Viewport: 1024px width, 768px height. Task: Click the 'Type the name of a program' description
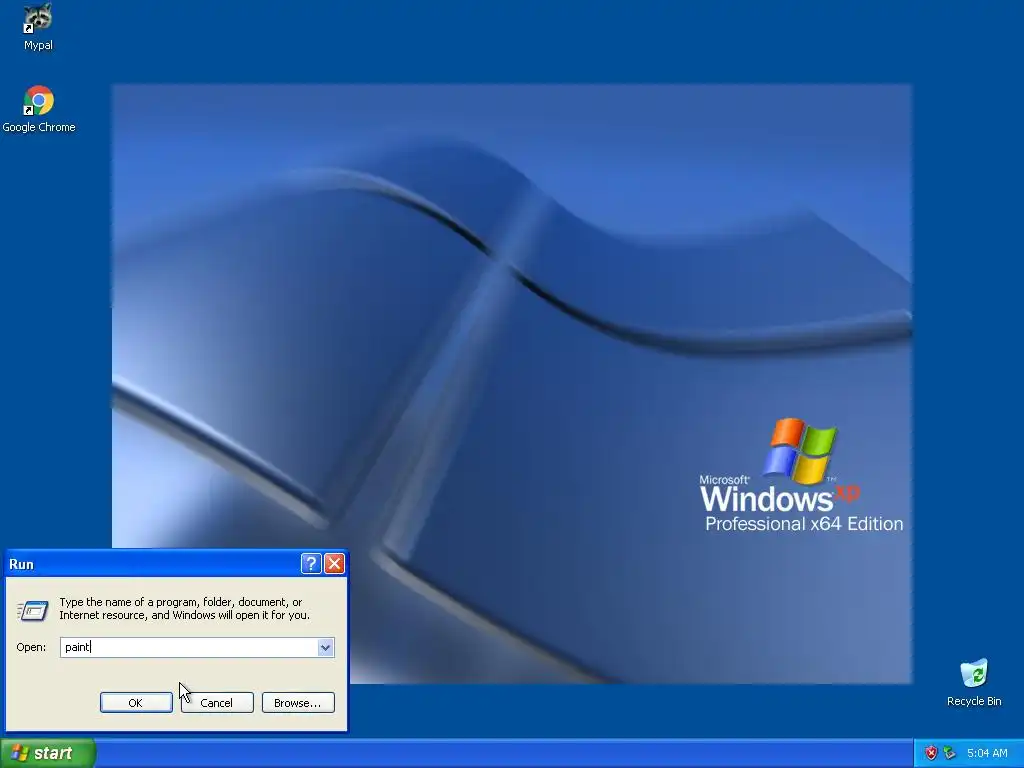click(x=185, y=609)
